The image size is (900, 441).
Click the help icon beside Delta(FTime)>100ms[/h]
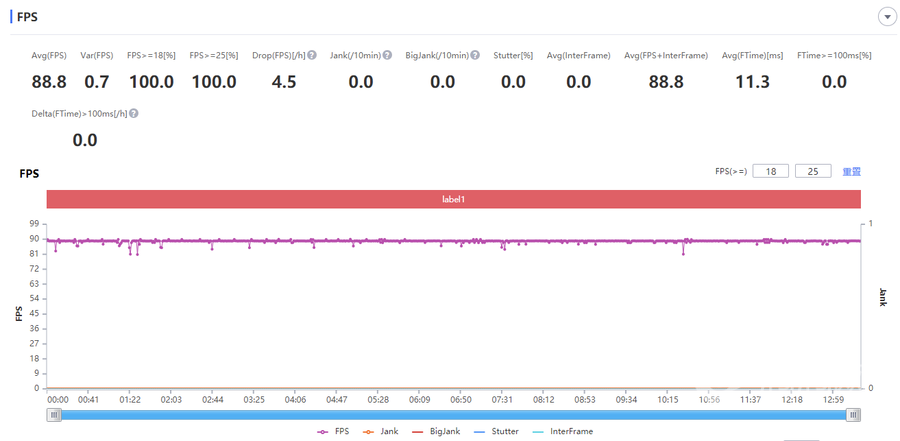(x=133, y=113)
